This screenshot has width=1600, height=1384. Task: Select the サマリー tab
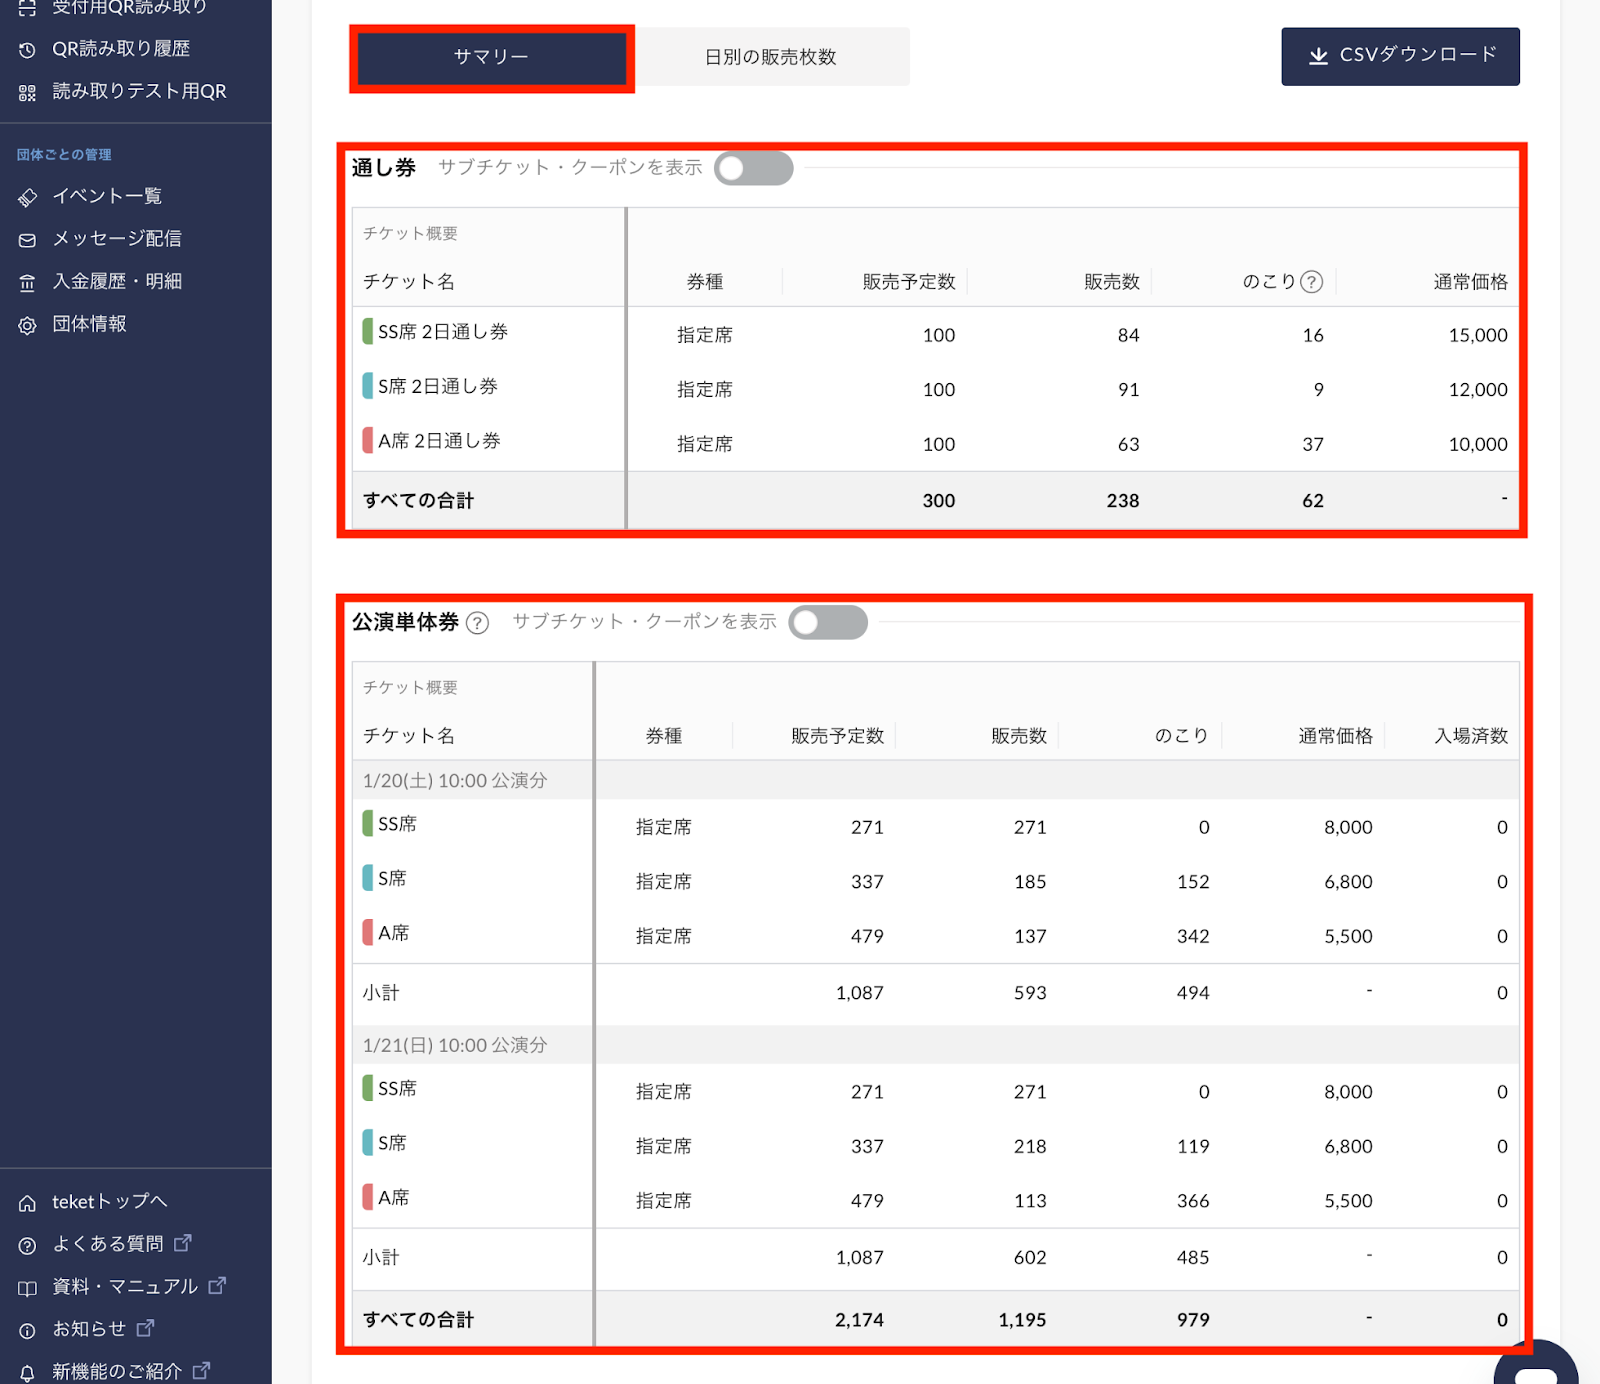click(x=490, y=57)
